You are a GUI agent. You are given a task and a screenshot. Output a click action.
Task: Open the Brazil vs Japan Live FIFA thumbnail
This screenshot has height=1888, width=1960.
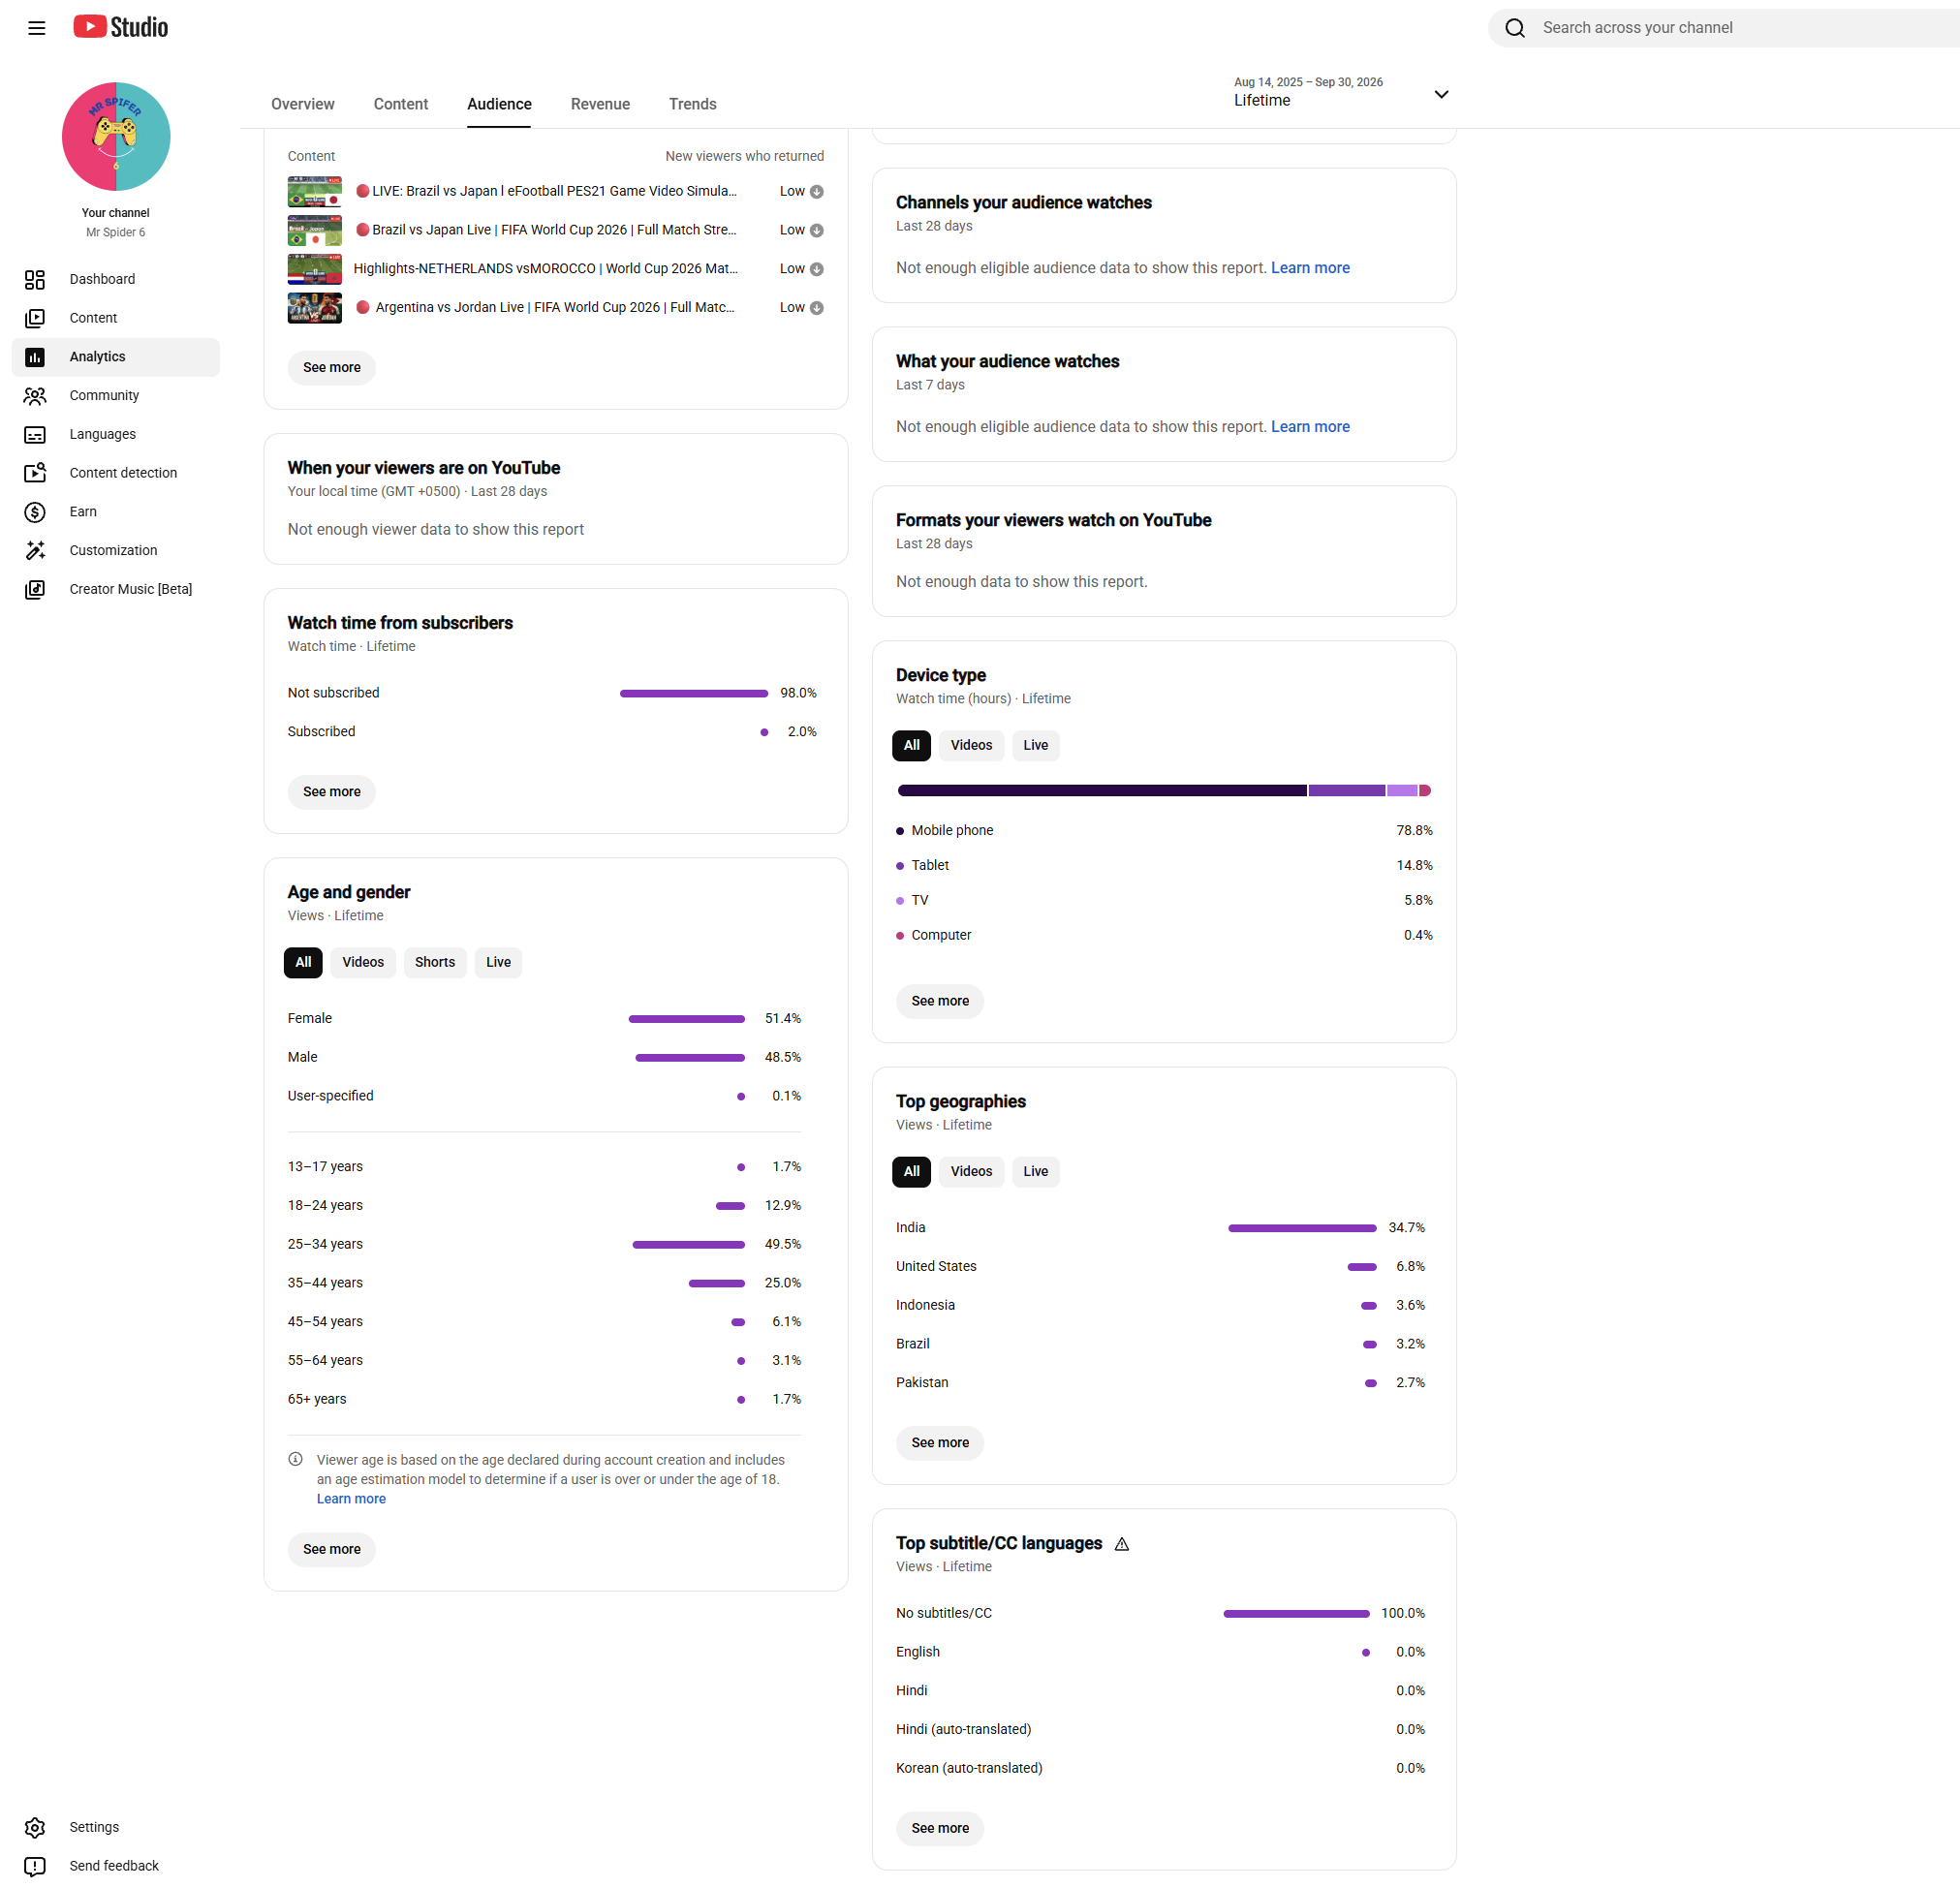315,230
